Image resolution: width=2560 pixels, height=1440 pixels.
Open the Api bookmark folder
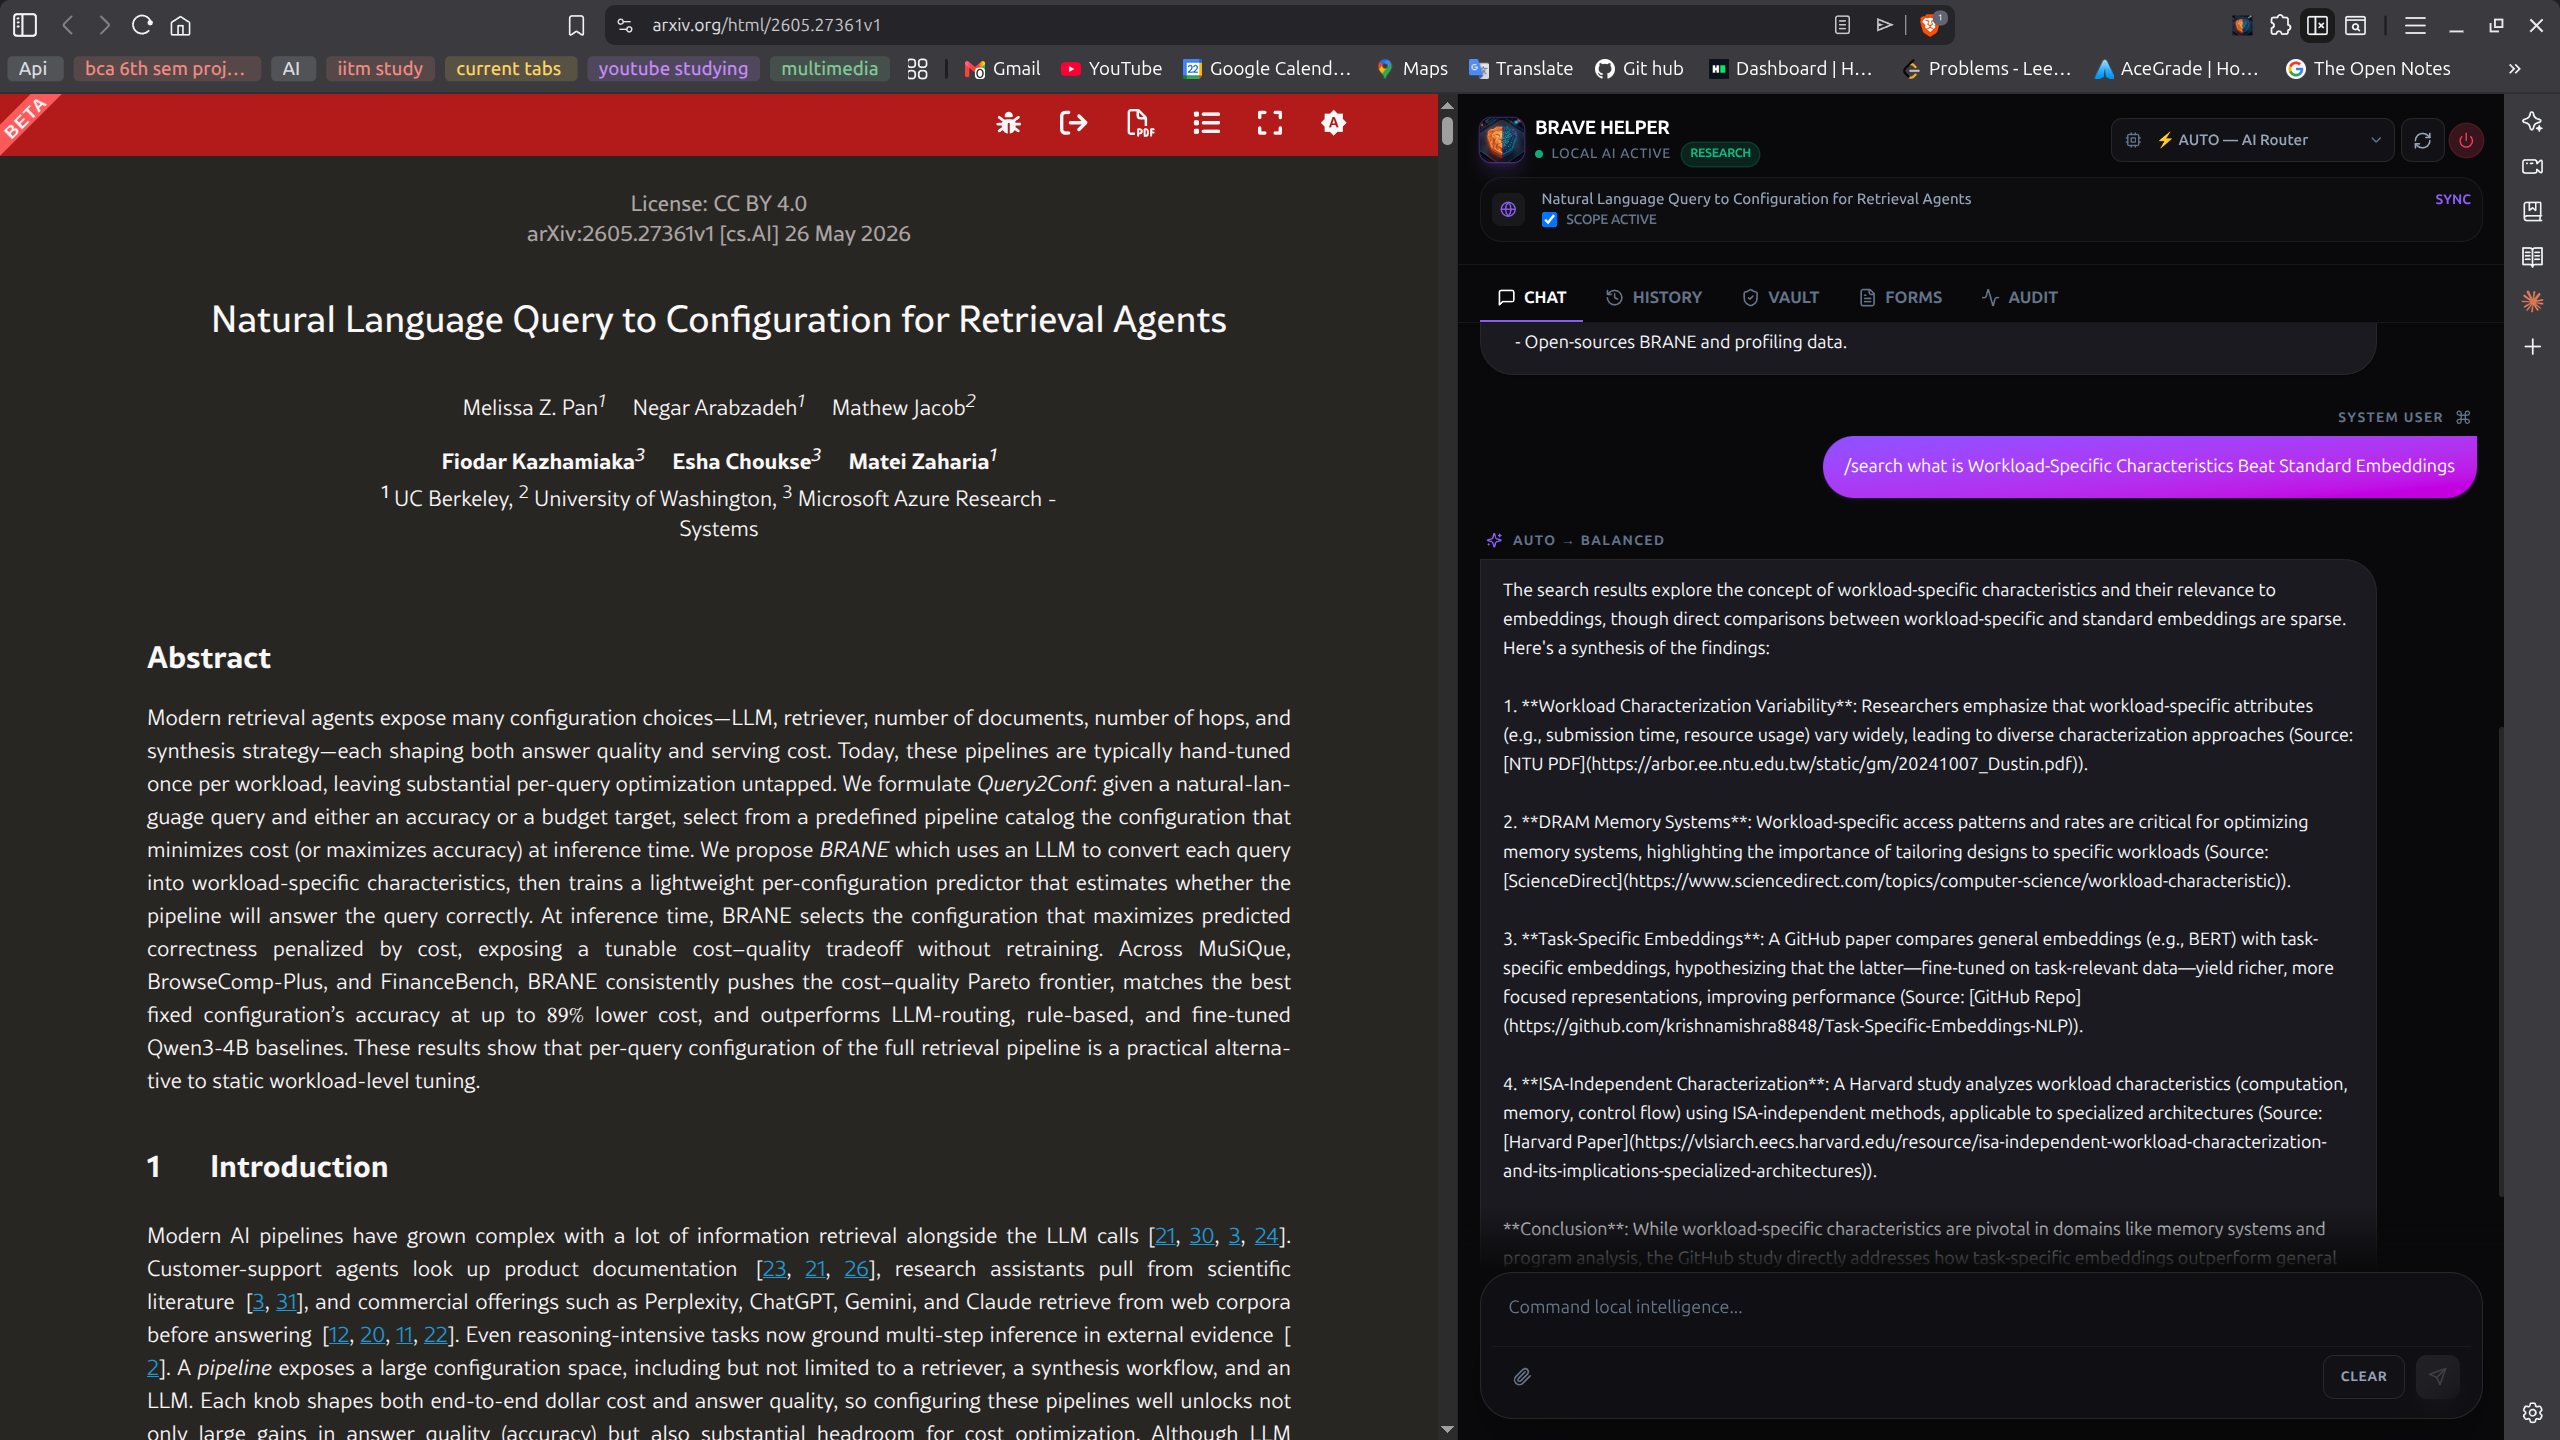pos(33,69)
